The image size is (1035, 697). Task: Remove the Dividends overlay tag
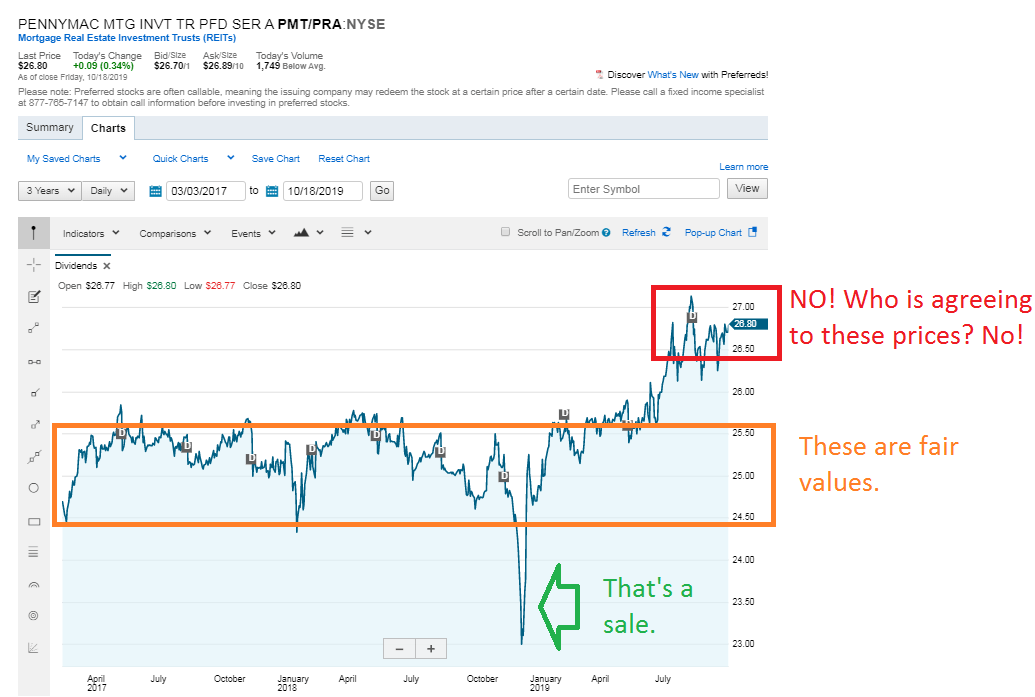[x=107, y=266]
